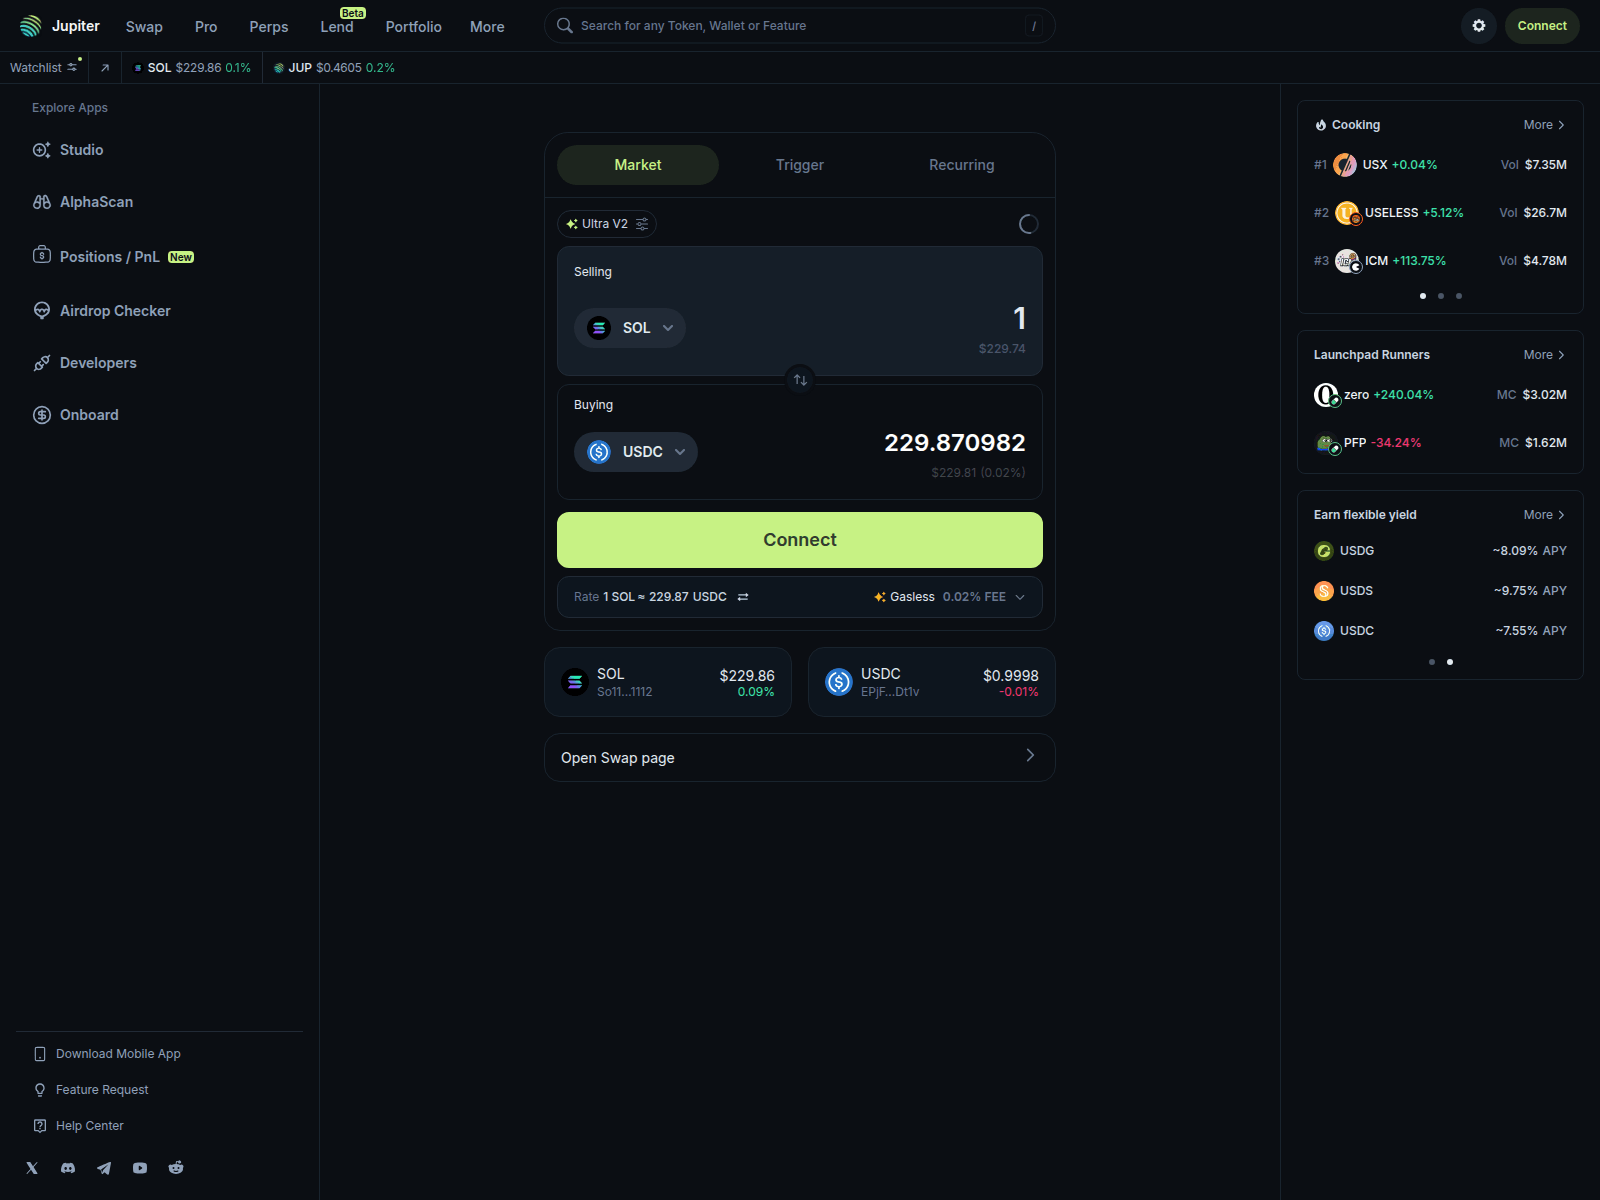Open More menu in top navigation

point(487,27)
